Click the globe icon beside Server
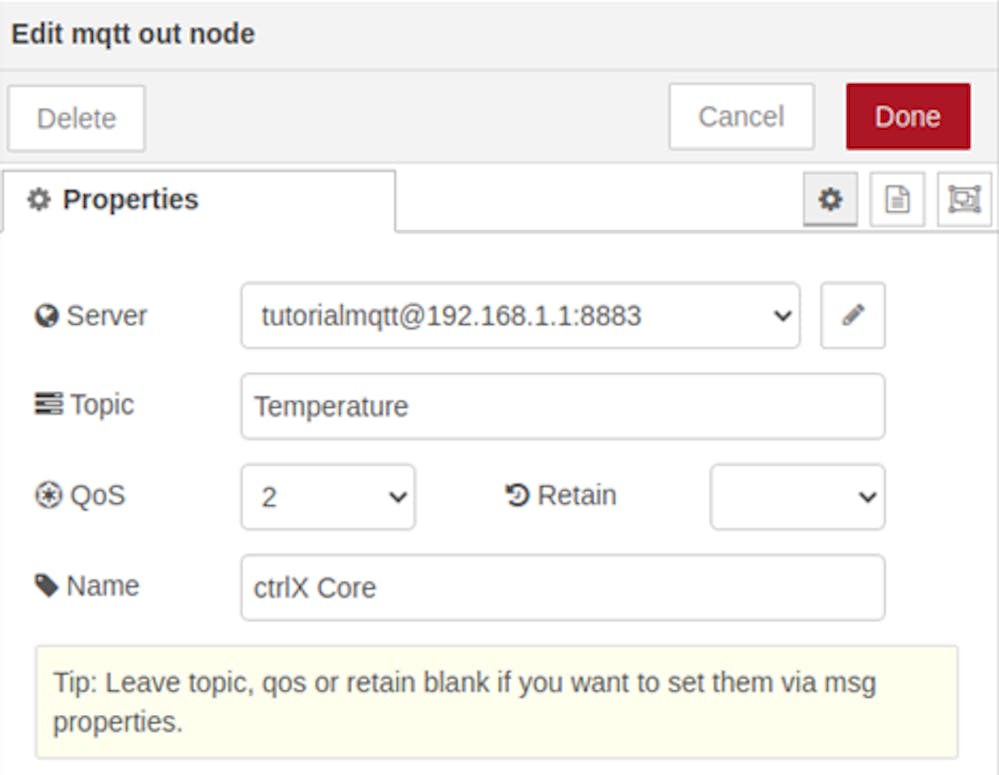Screen dimensions: 999x775 click(x=47, y=315)
